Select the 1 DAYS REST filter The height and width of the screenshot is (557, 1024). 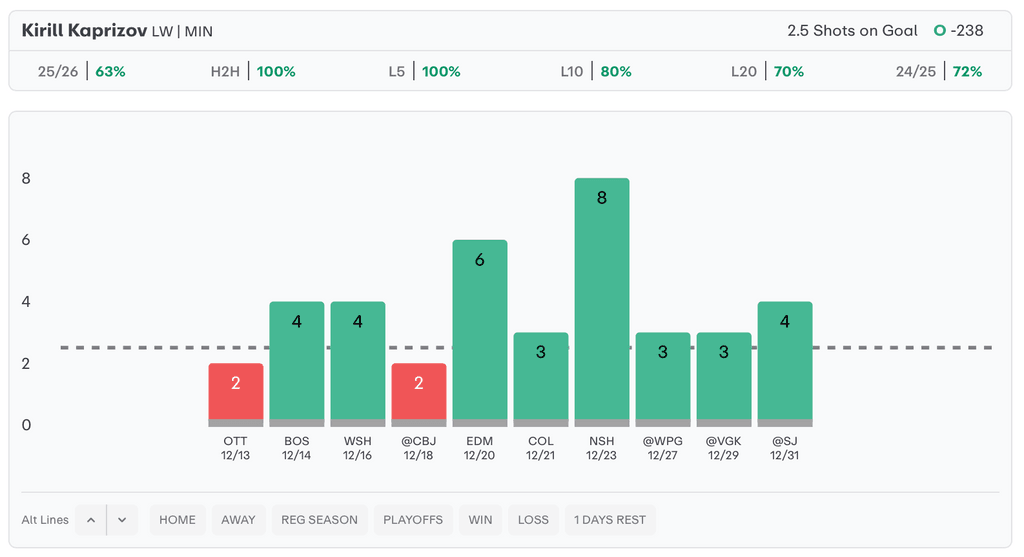[x=610, y=520]
